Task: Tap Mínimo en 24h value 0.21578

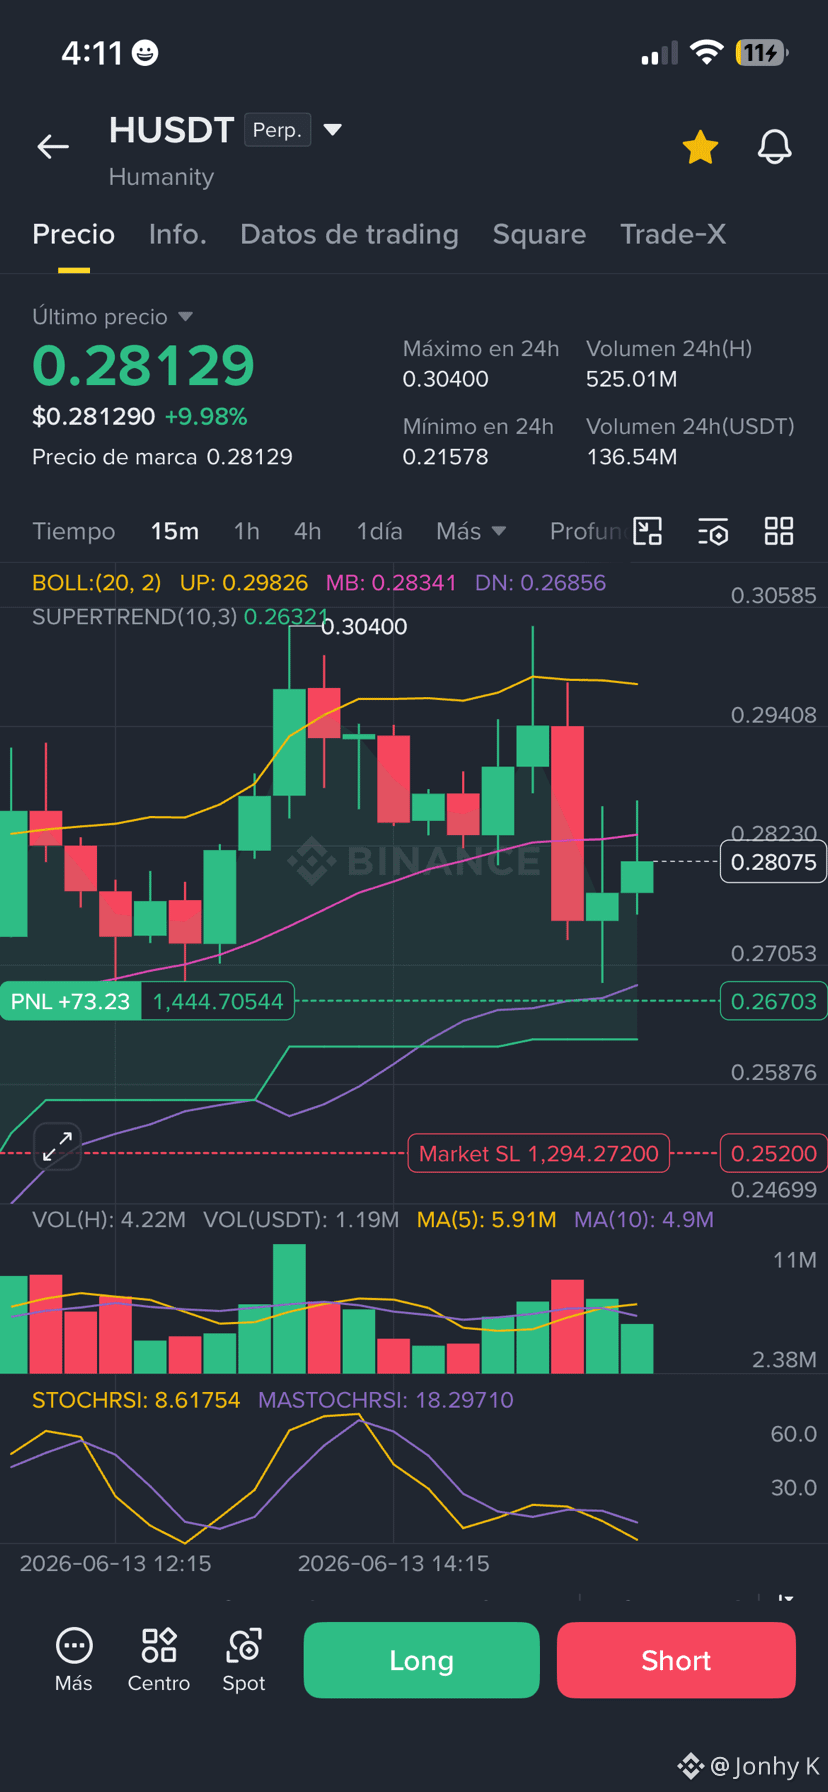Action: coord(445,457)
